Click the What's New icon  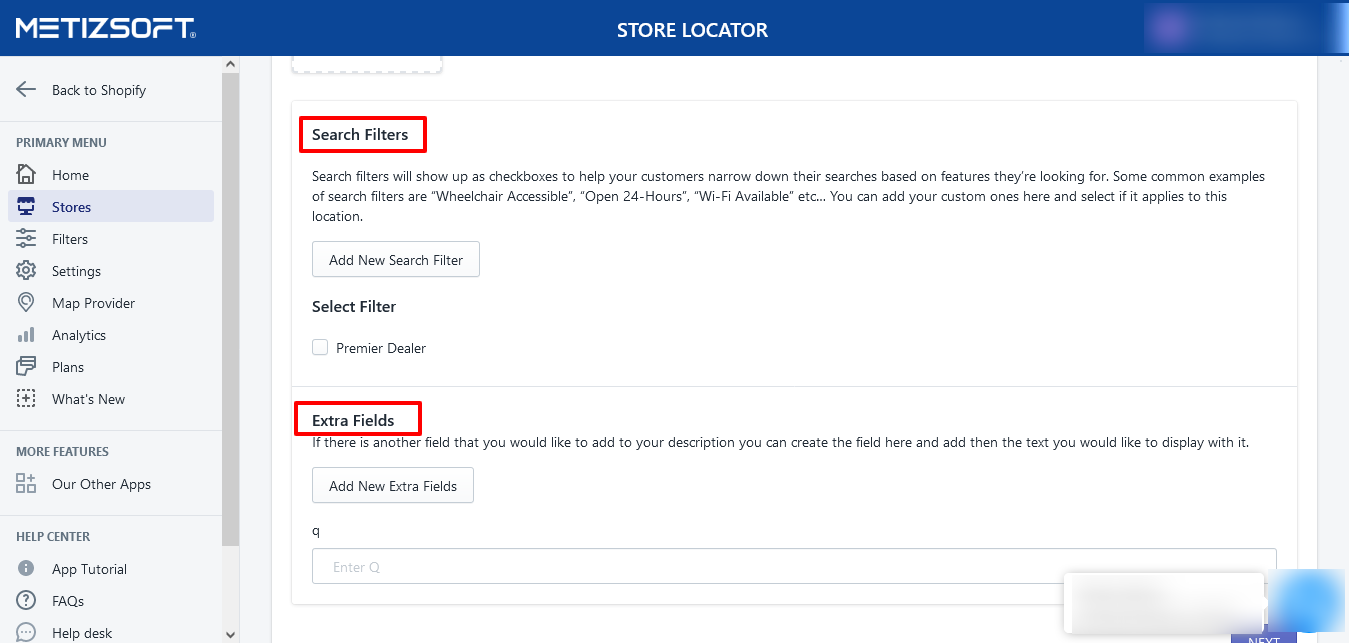pos(26,399)
